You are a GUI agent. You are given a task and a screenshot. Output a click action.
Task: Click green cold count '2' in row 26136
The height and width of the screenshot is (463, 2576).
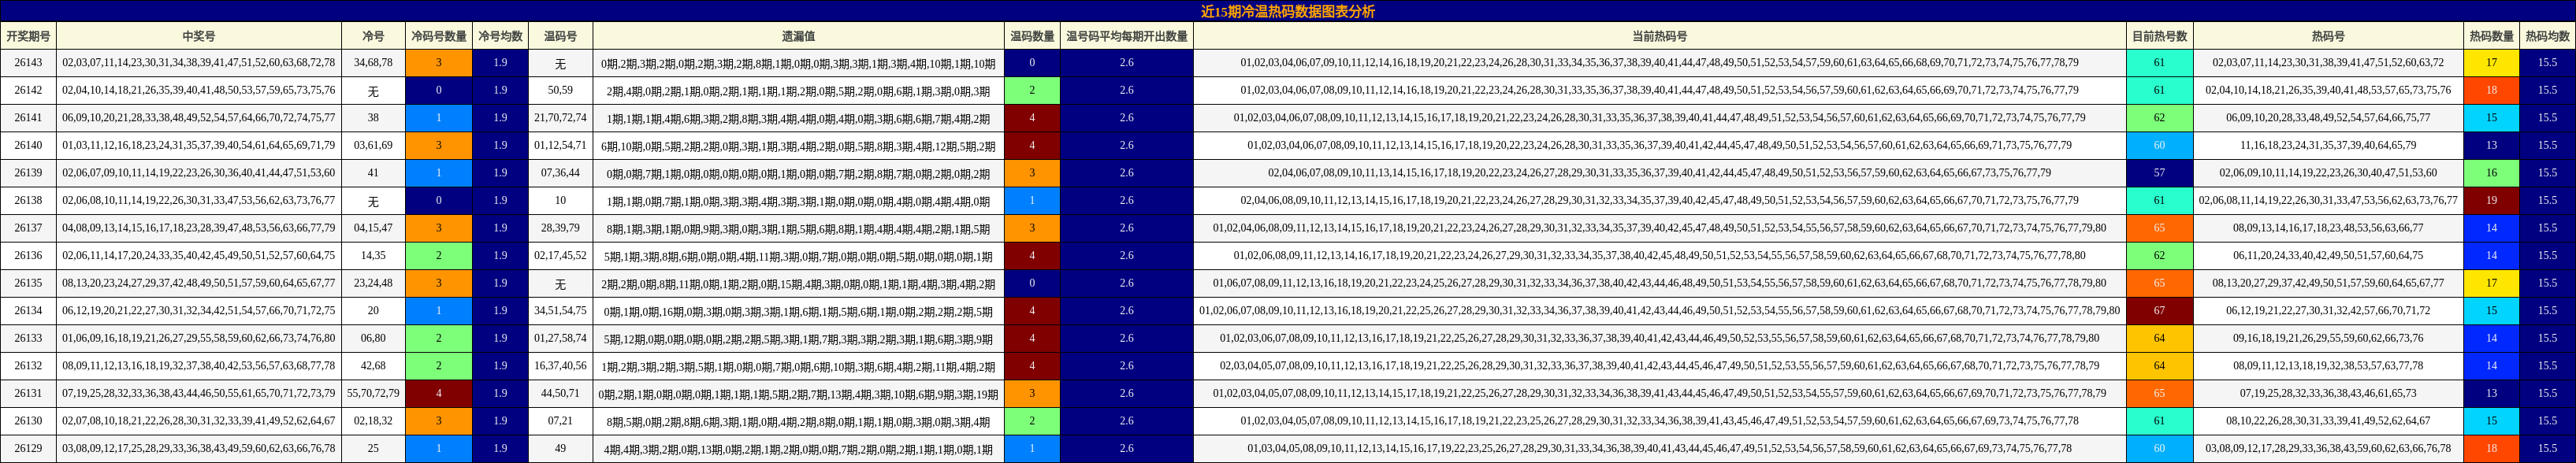coord(439,255)
